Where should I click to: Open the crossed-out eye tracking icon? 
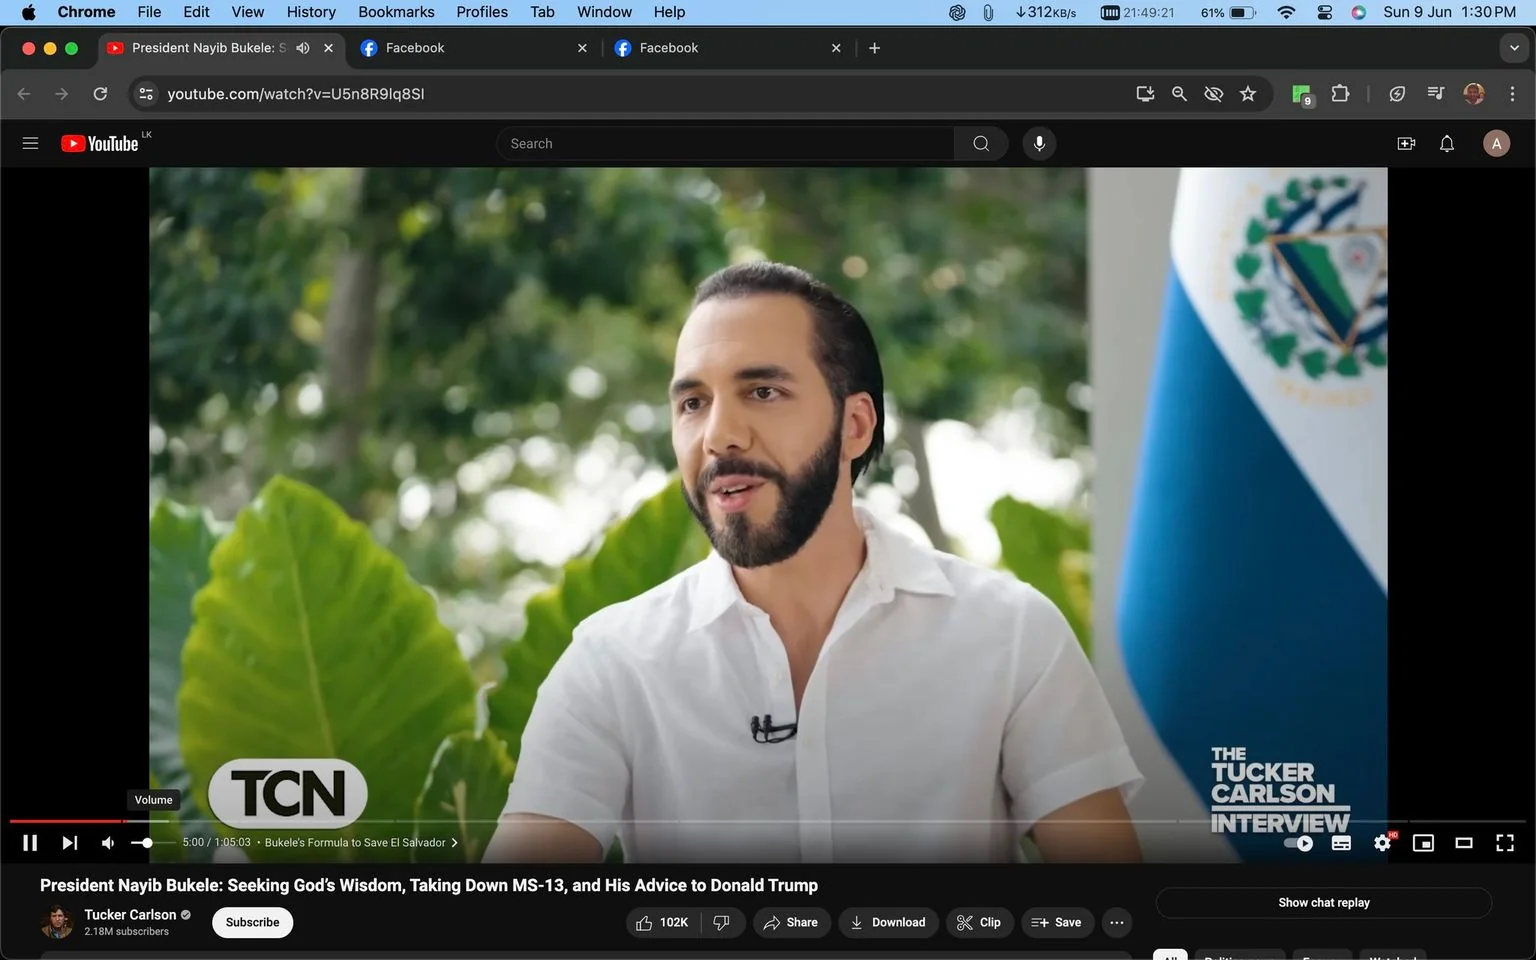point(1213,93)
